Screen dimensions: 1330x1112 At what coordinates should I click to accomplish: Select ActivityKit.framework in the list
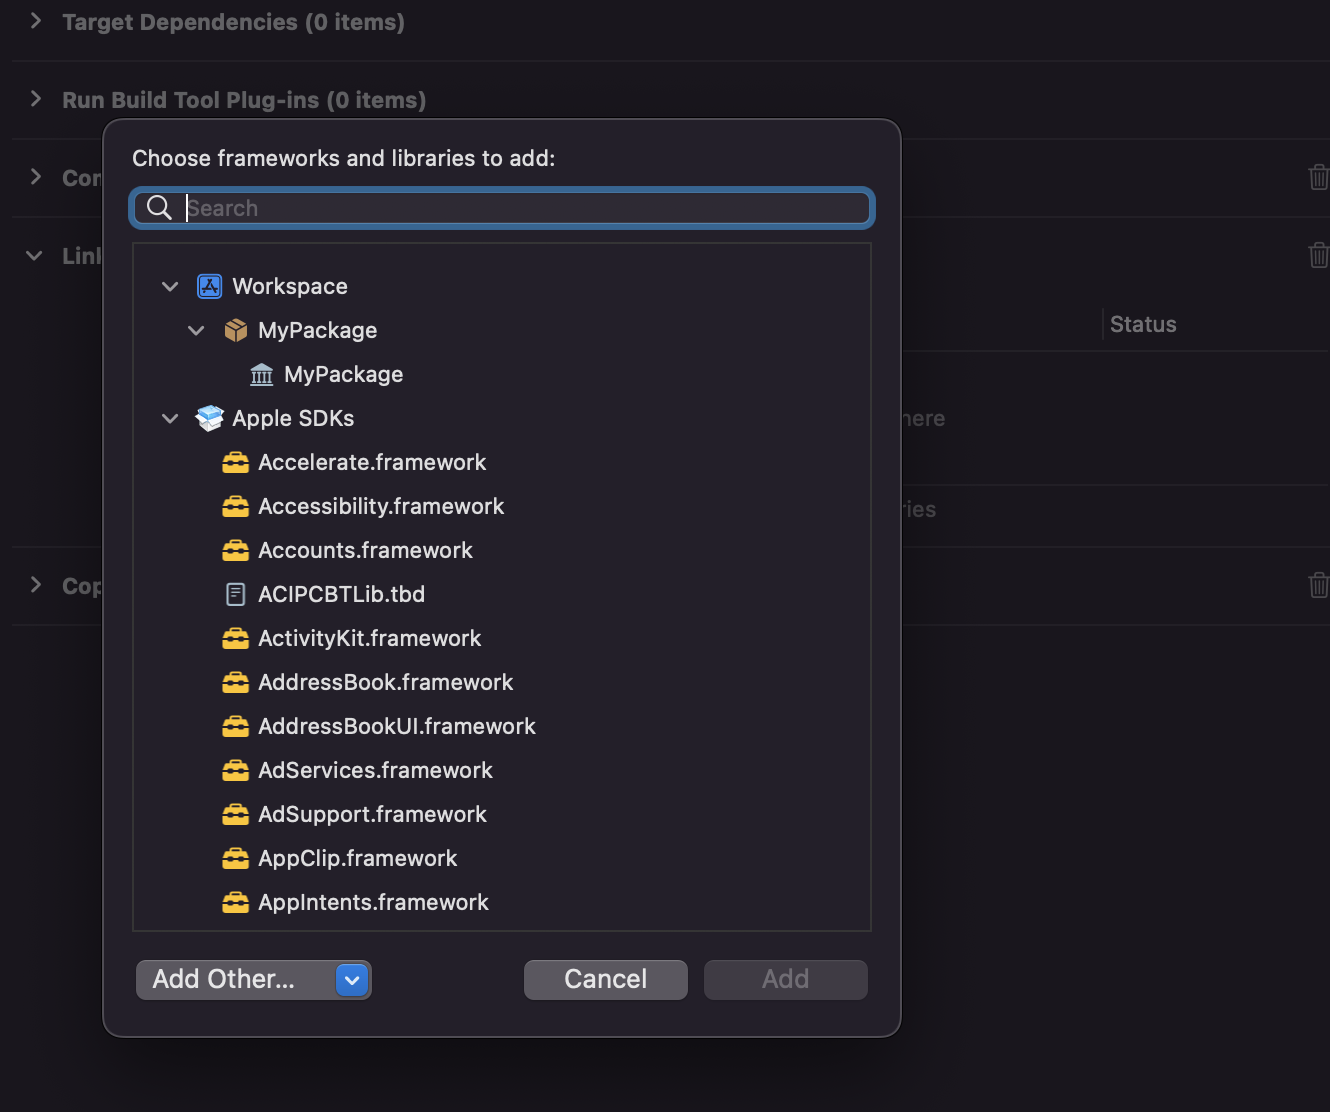point(502,638)
